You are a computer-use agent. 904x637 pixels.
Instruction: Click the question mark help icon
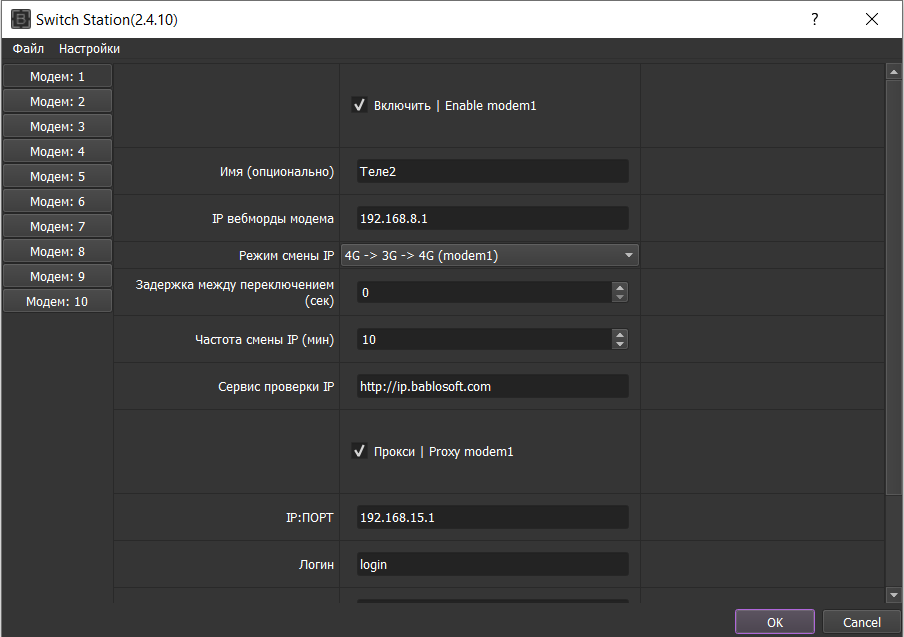(814, 19)
